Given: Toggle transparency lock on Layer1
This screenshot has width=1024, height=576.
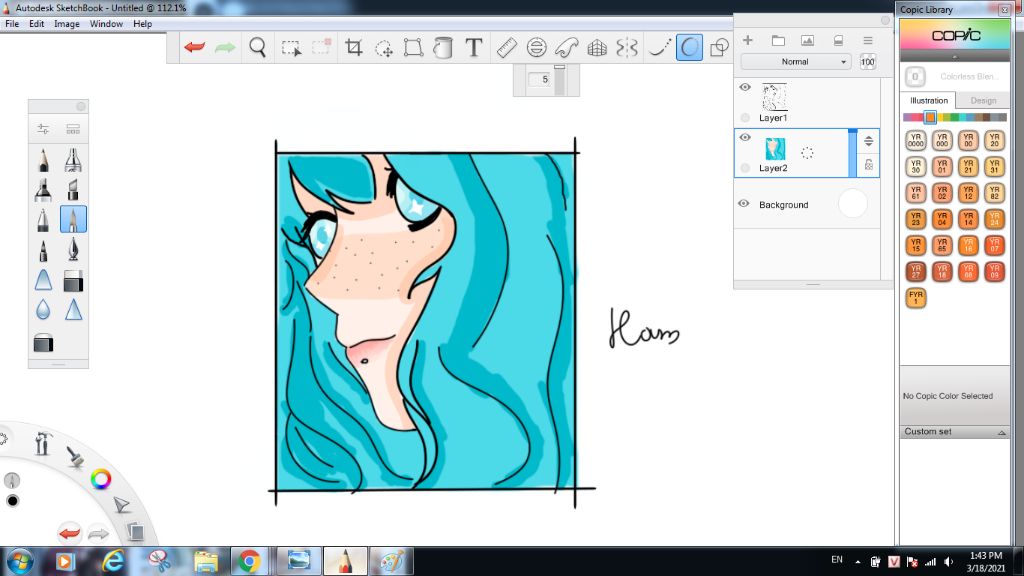Looking at the screenshot, I should tap(745, 118).
